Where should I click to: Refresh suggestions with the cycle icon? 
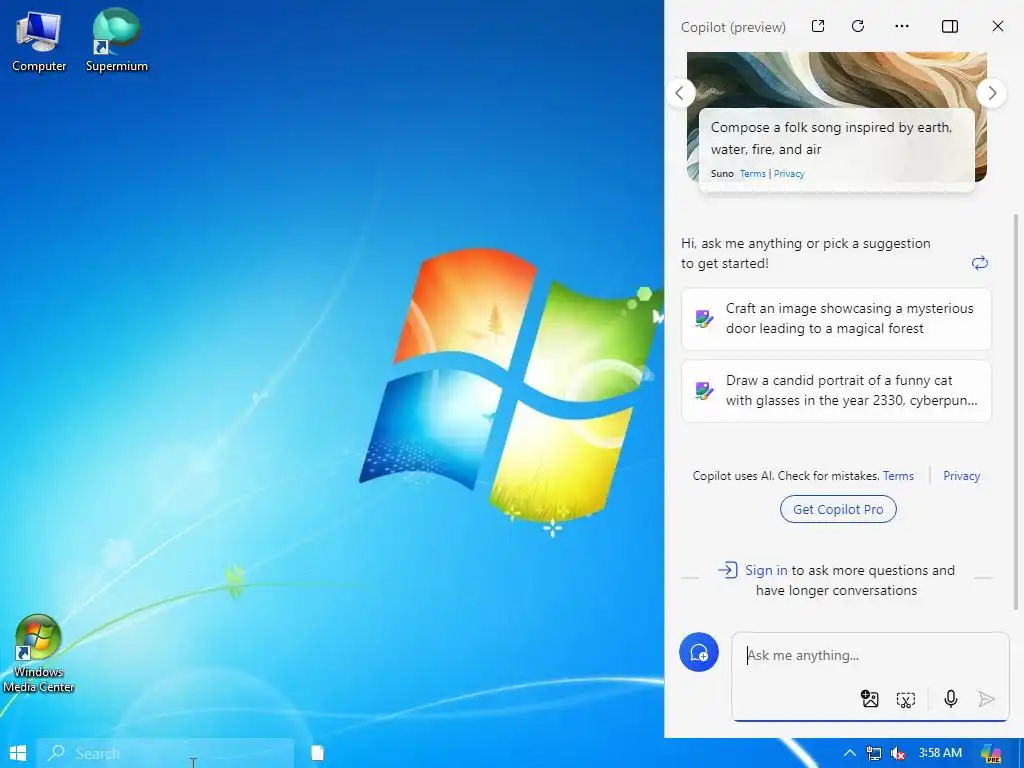coord(980,263)
